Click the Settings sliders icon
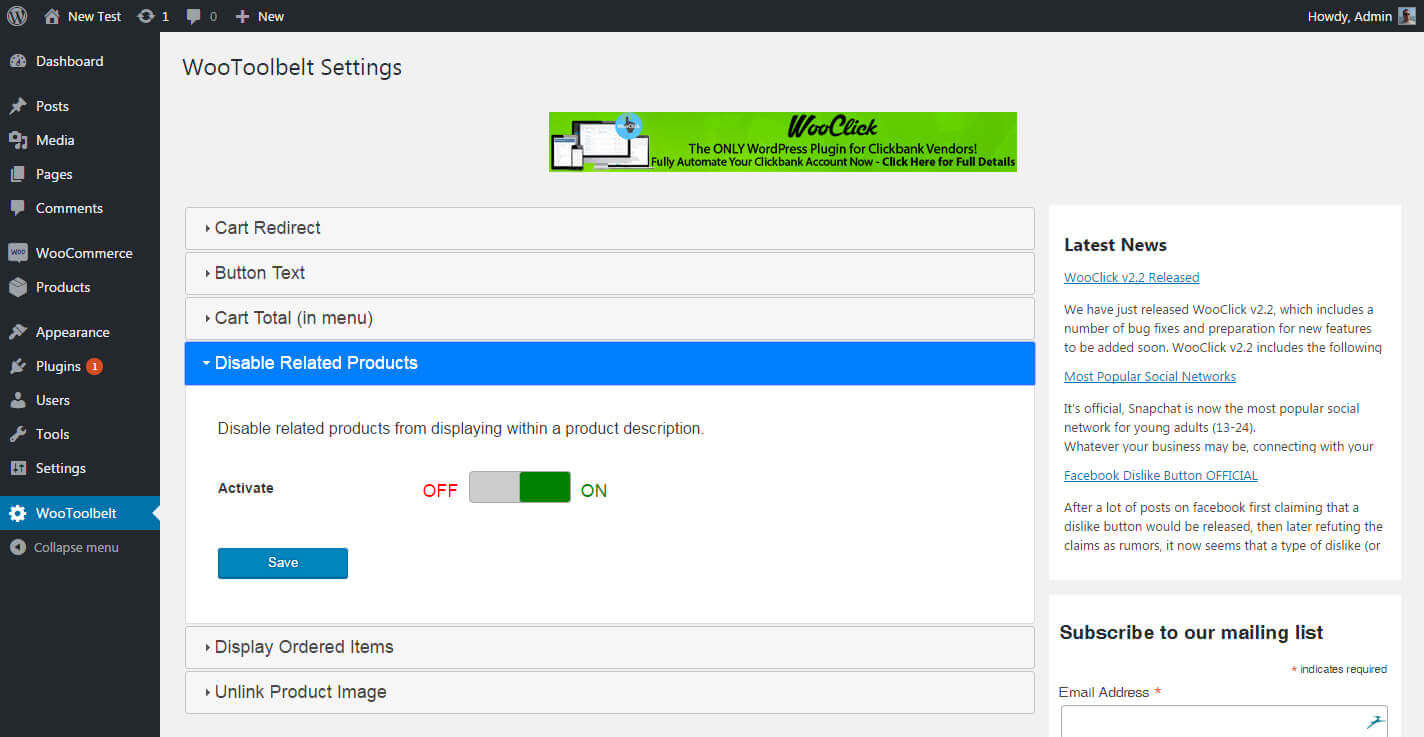 pyautogui.click(x=17, y=468)
